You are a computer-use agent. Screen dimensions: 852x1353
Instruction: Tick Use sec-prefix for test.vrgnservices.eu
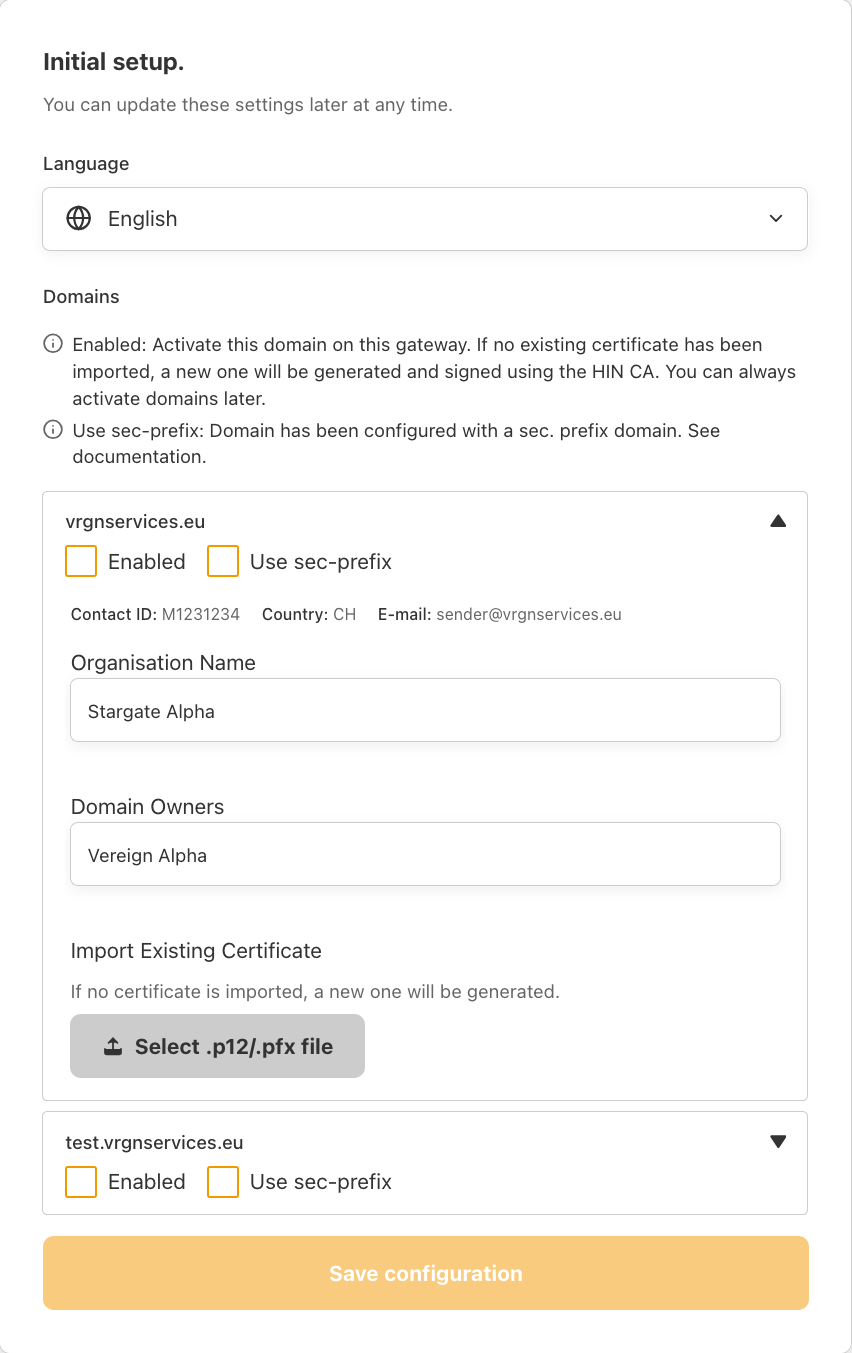[223, 1182]
